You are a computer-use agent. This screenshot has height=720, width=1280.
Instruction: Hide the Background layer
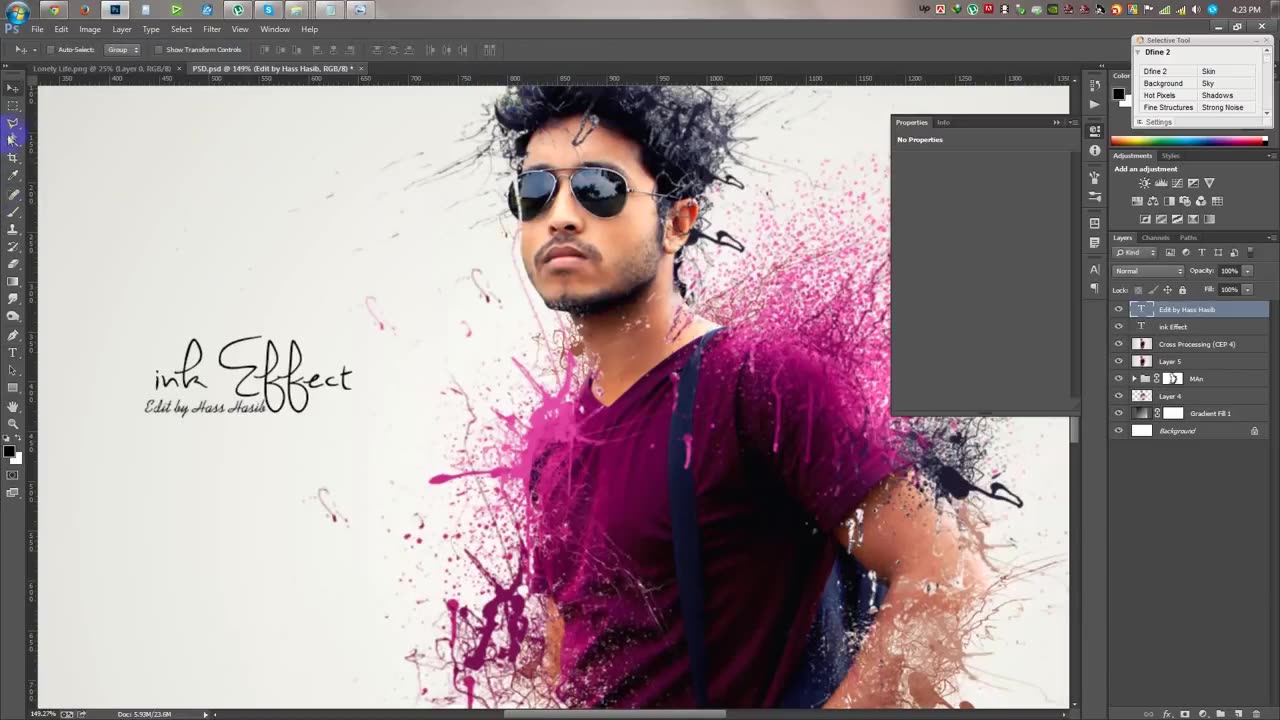(1118, 431)
